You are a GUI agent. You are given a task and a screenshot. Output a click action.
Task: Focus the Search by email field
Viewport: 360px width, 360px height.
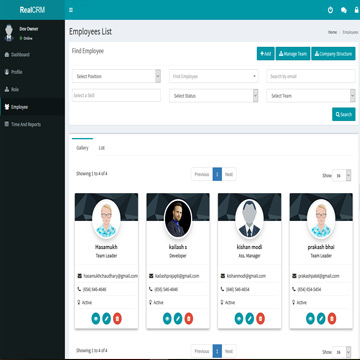[x=311, y=76]
